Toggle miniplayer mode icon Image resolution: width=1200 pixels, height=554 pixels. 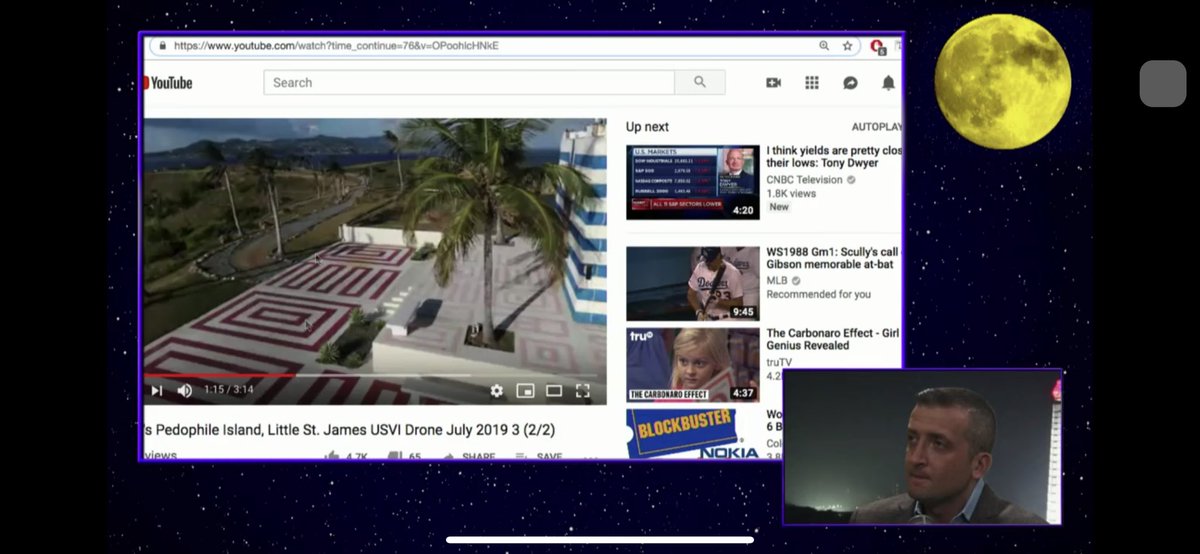pos(525,391)
